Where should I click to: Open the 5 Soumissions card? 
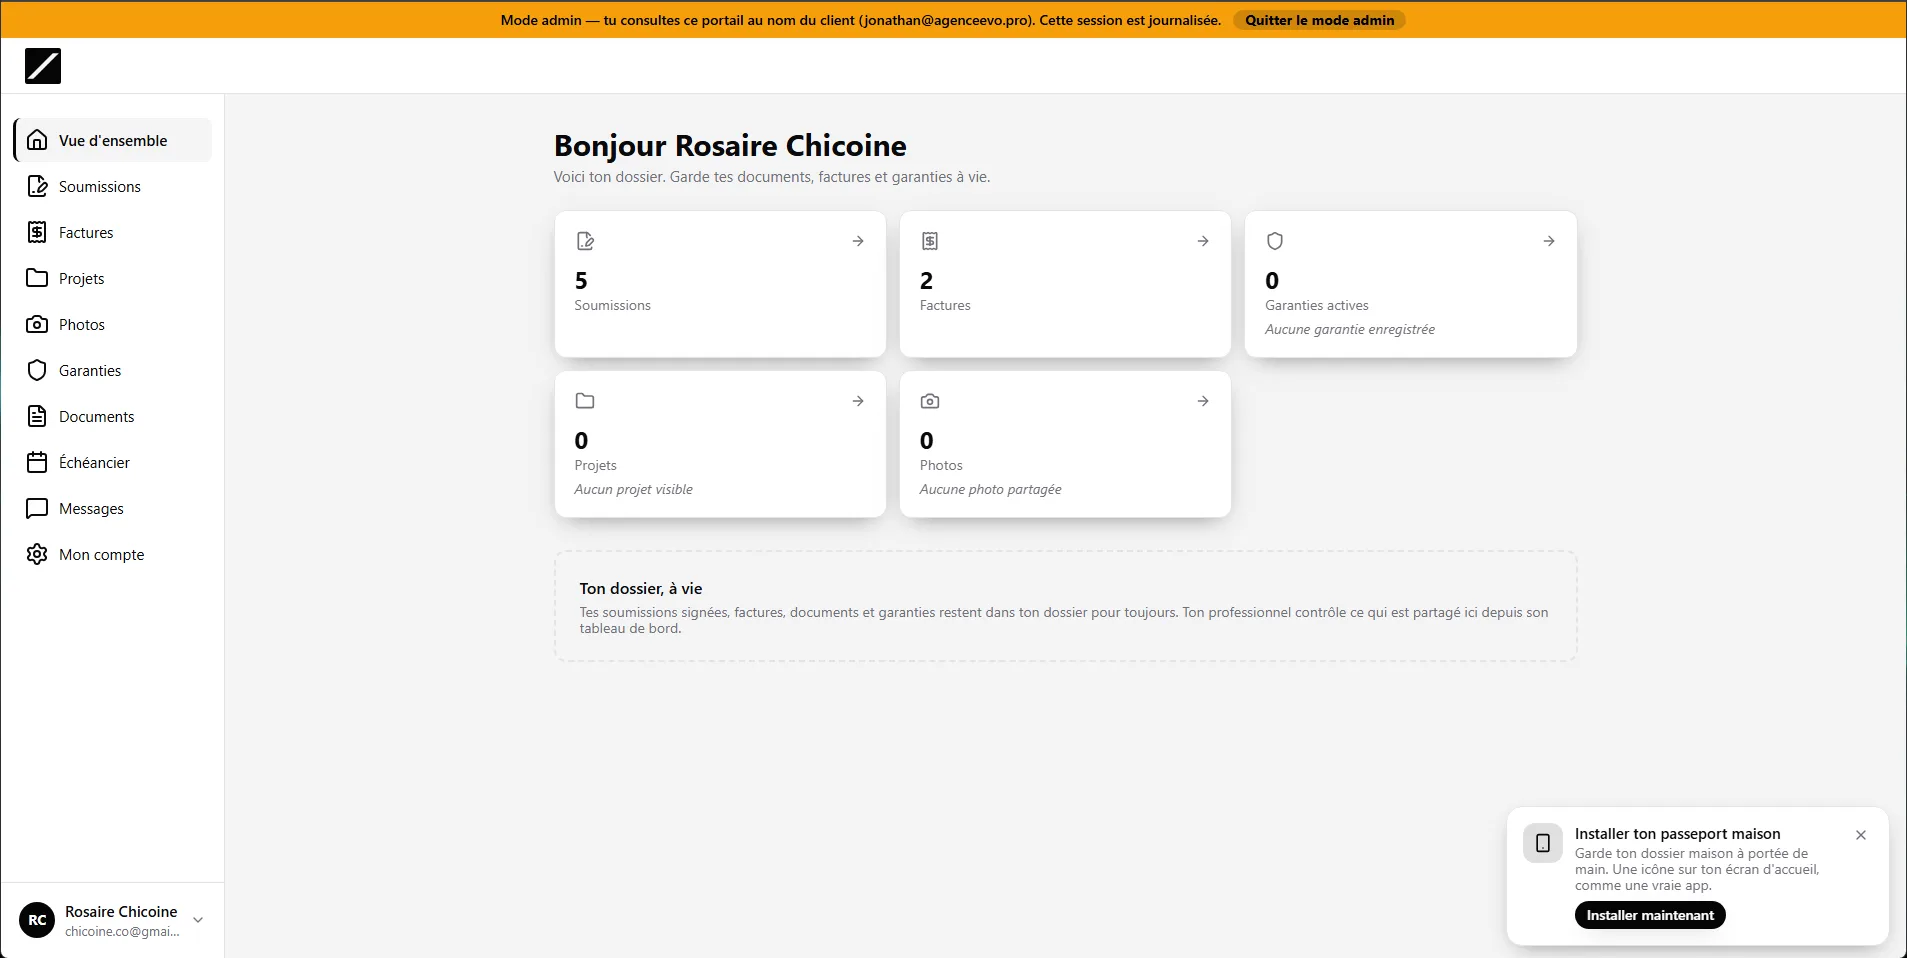pyautogui.click(x=720, y=284)
